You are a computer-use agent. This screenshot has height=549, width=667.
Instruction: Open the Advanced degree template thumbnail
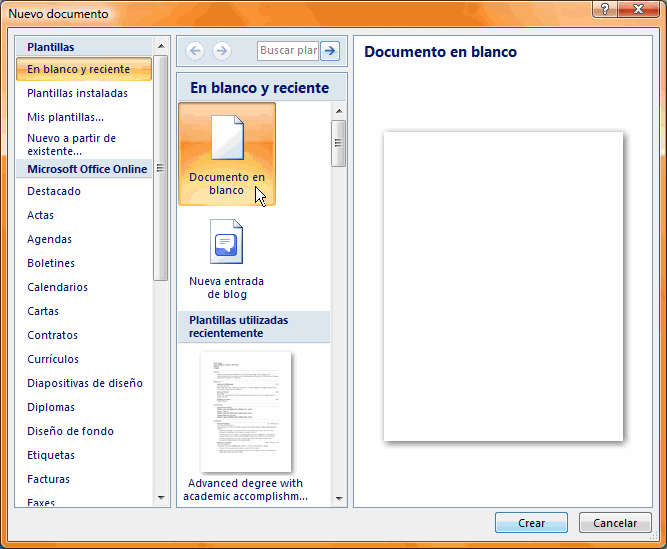point(246,411)
